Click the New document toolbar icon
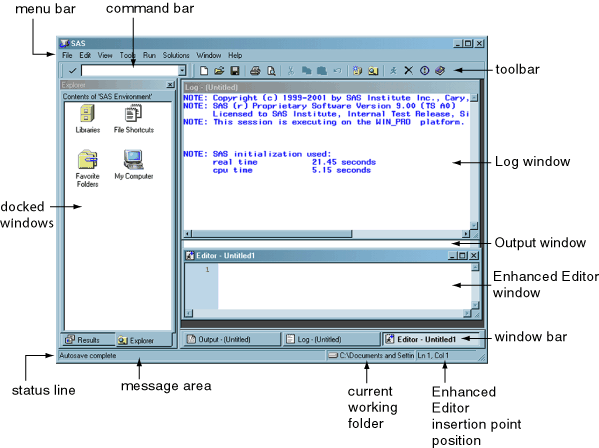Image resolution: width=599 pixels, height=448 pixels. [204, 71]
